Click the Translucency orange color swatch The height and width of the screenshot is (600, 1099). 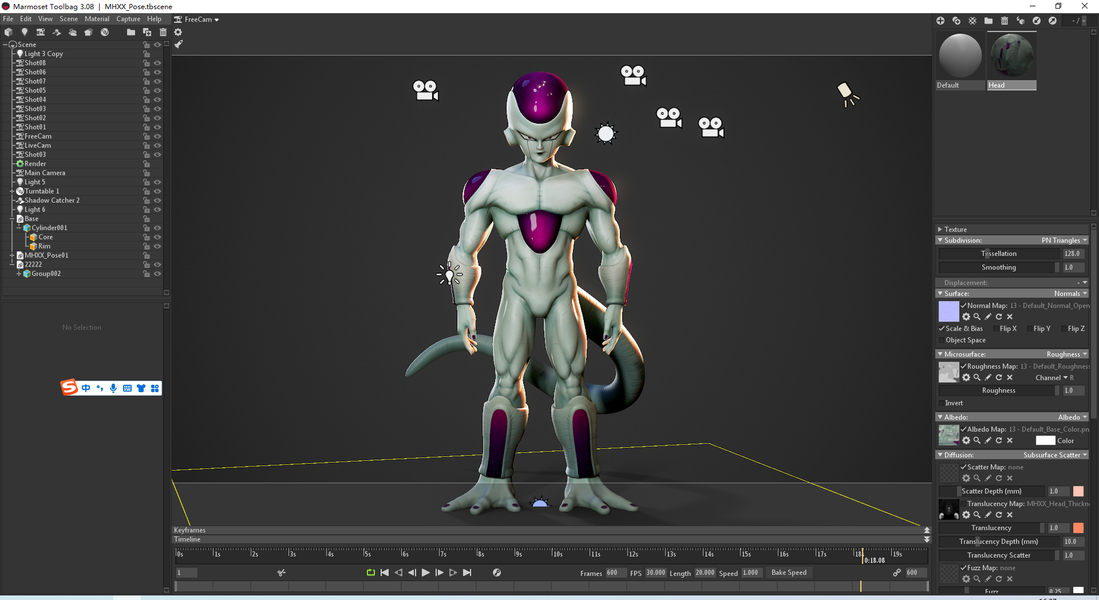pos(1078,528)
